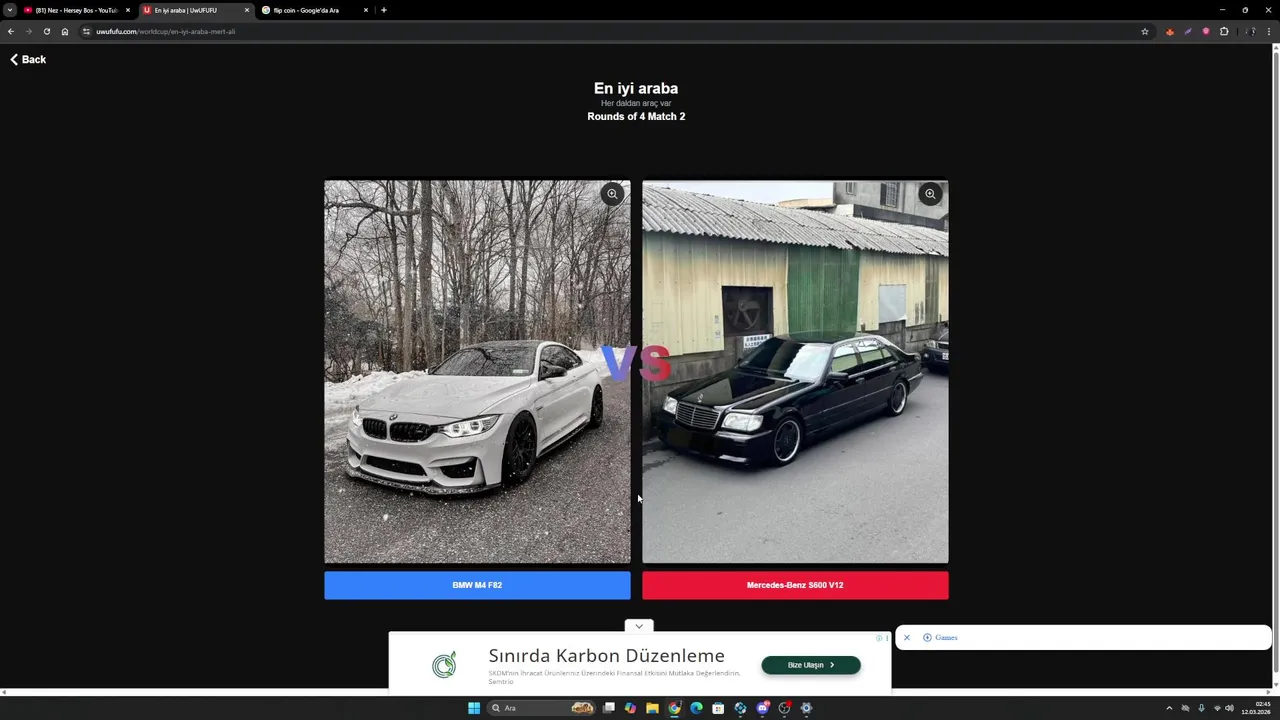Open the pink shield extension icon
The height and width of the screenshot is (720, 1280).
[1206, 31]
